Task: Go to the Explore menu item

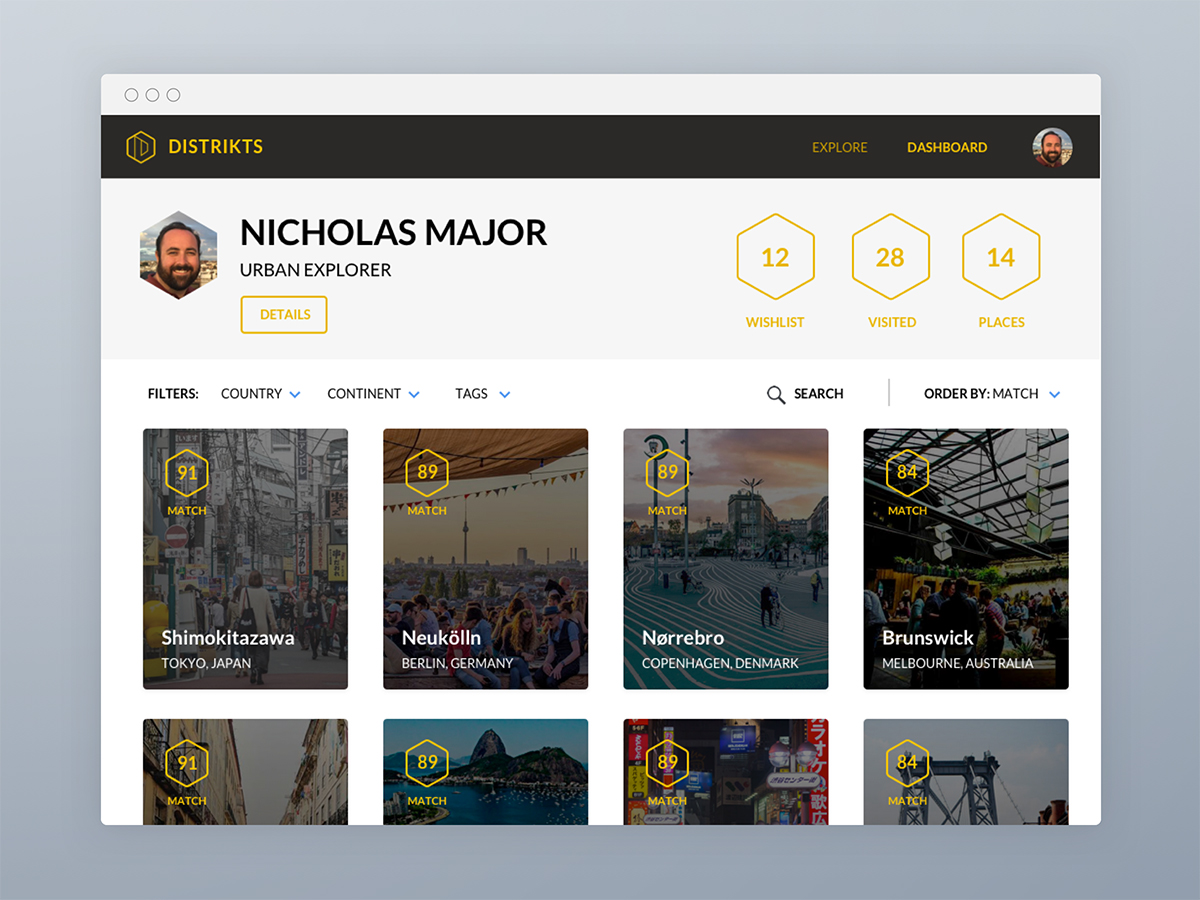Action: click(839, 147)
